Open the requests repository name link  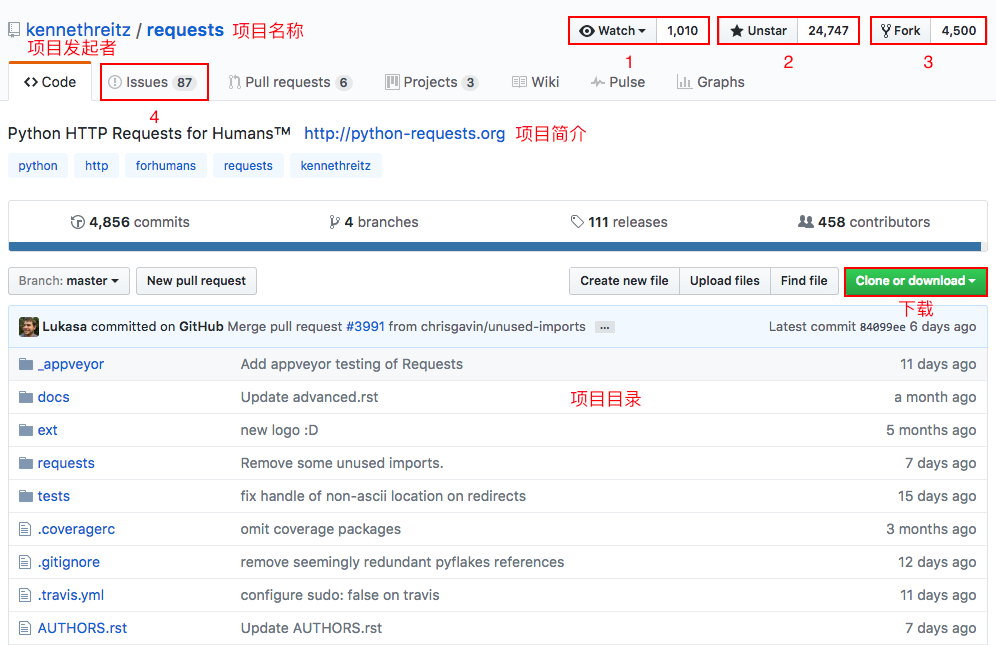(x=185, y=30)
